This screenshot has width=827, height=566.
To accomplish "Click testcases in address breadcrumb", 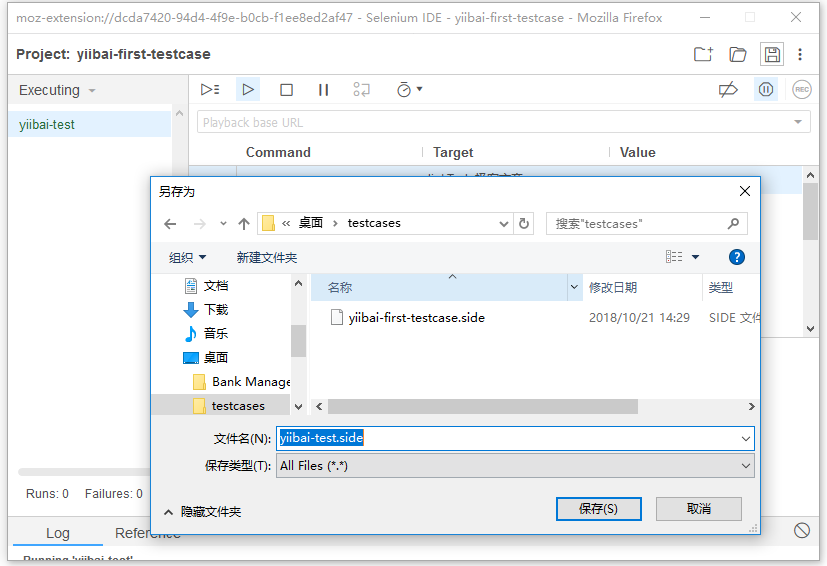I will [374, 223].
